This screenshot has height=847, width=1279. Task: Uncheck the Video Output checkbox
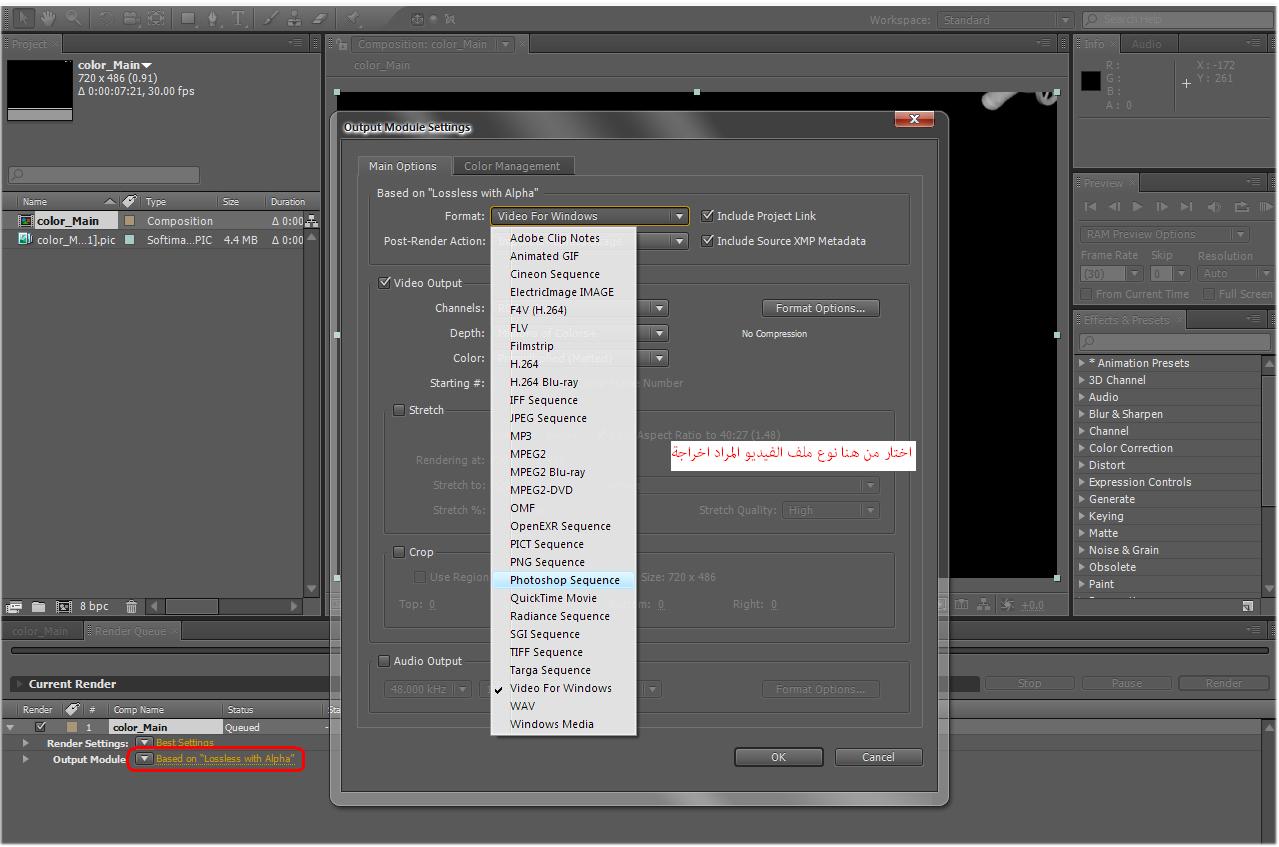pyautogui.click(x=384, y=282)
